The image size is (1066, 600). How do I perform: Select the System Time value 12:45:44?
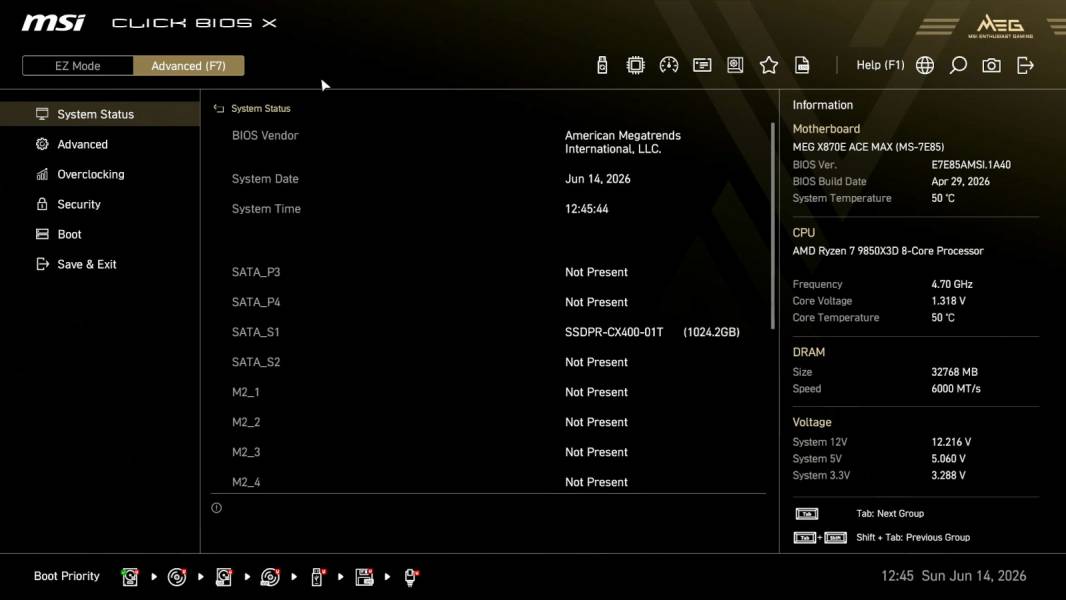click(586, 209)
